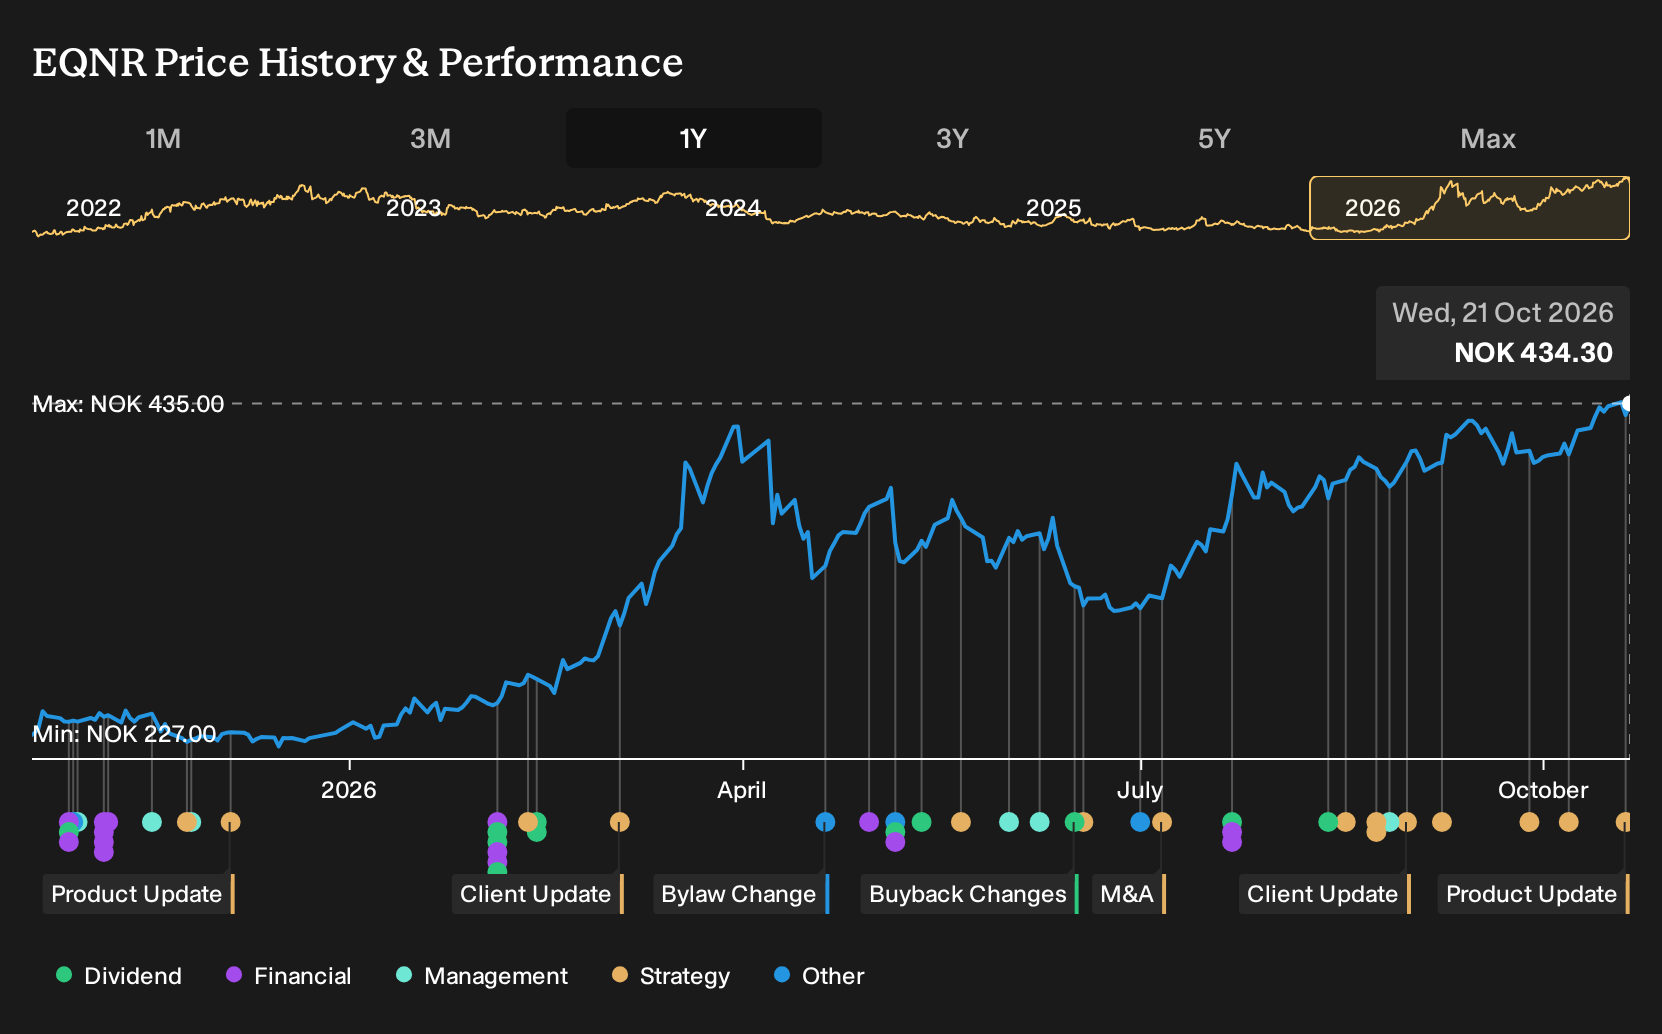Open the Buyback Changes event label
1662x1034 pixels.
click(970, 894)
